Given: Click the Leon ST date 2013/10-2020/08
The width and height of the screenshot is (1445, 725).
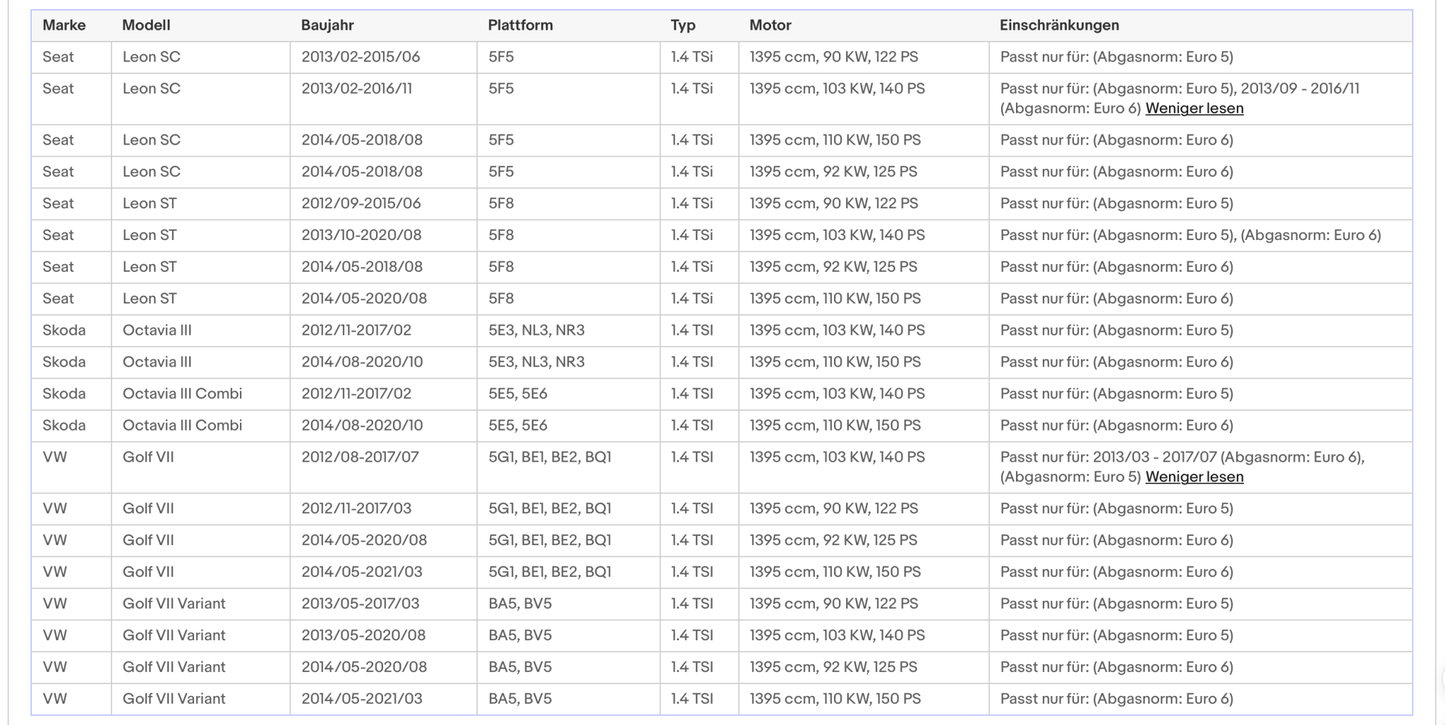Looking at the screenshot, I should click(x=361, y=236).
